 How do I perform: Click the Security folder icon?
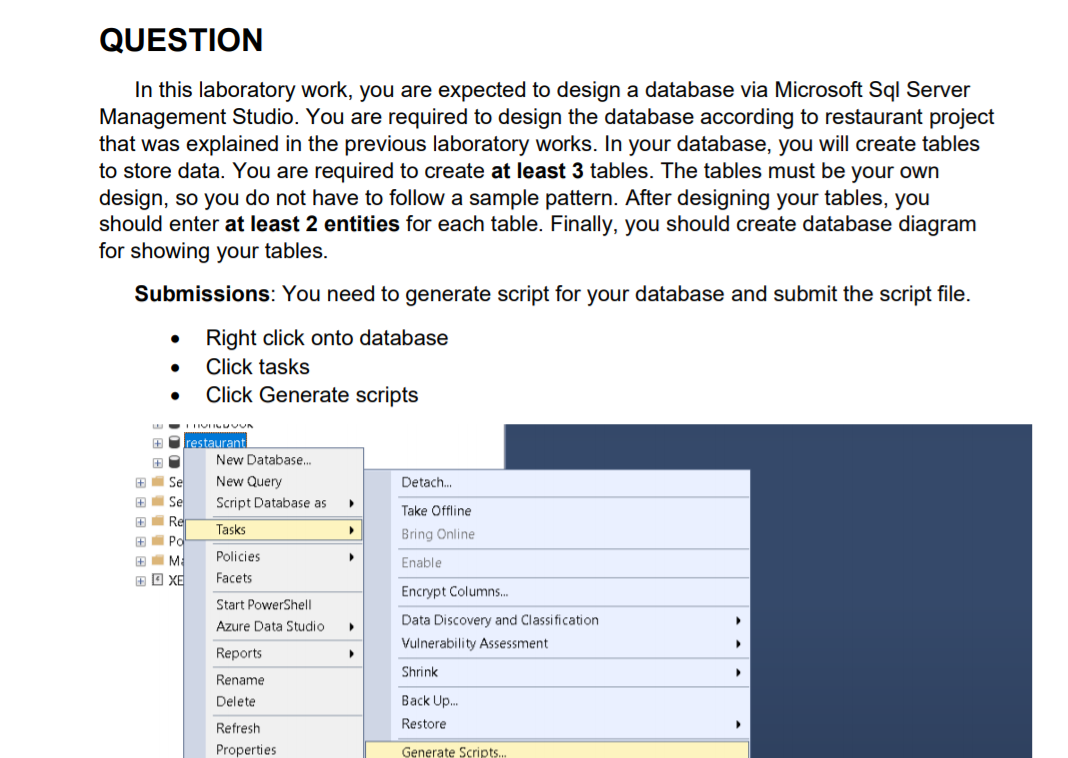158,481
